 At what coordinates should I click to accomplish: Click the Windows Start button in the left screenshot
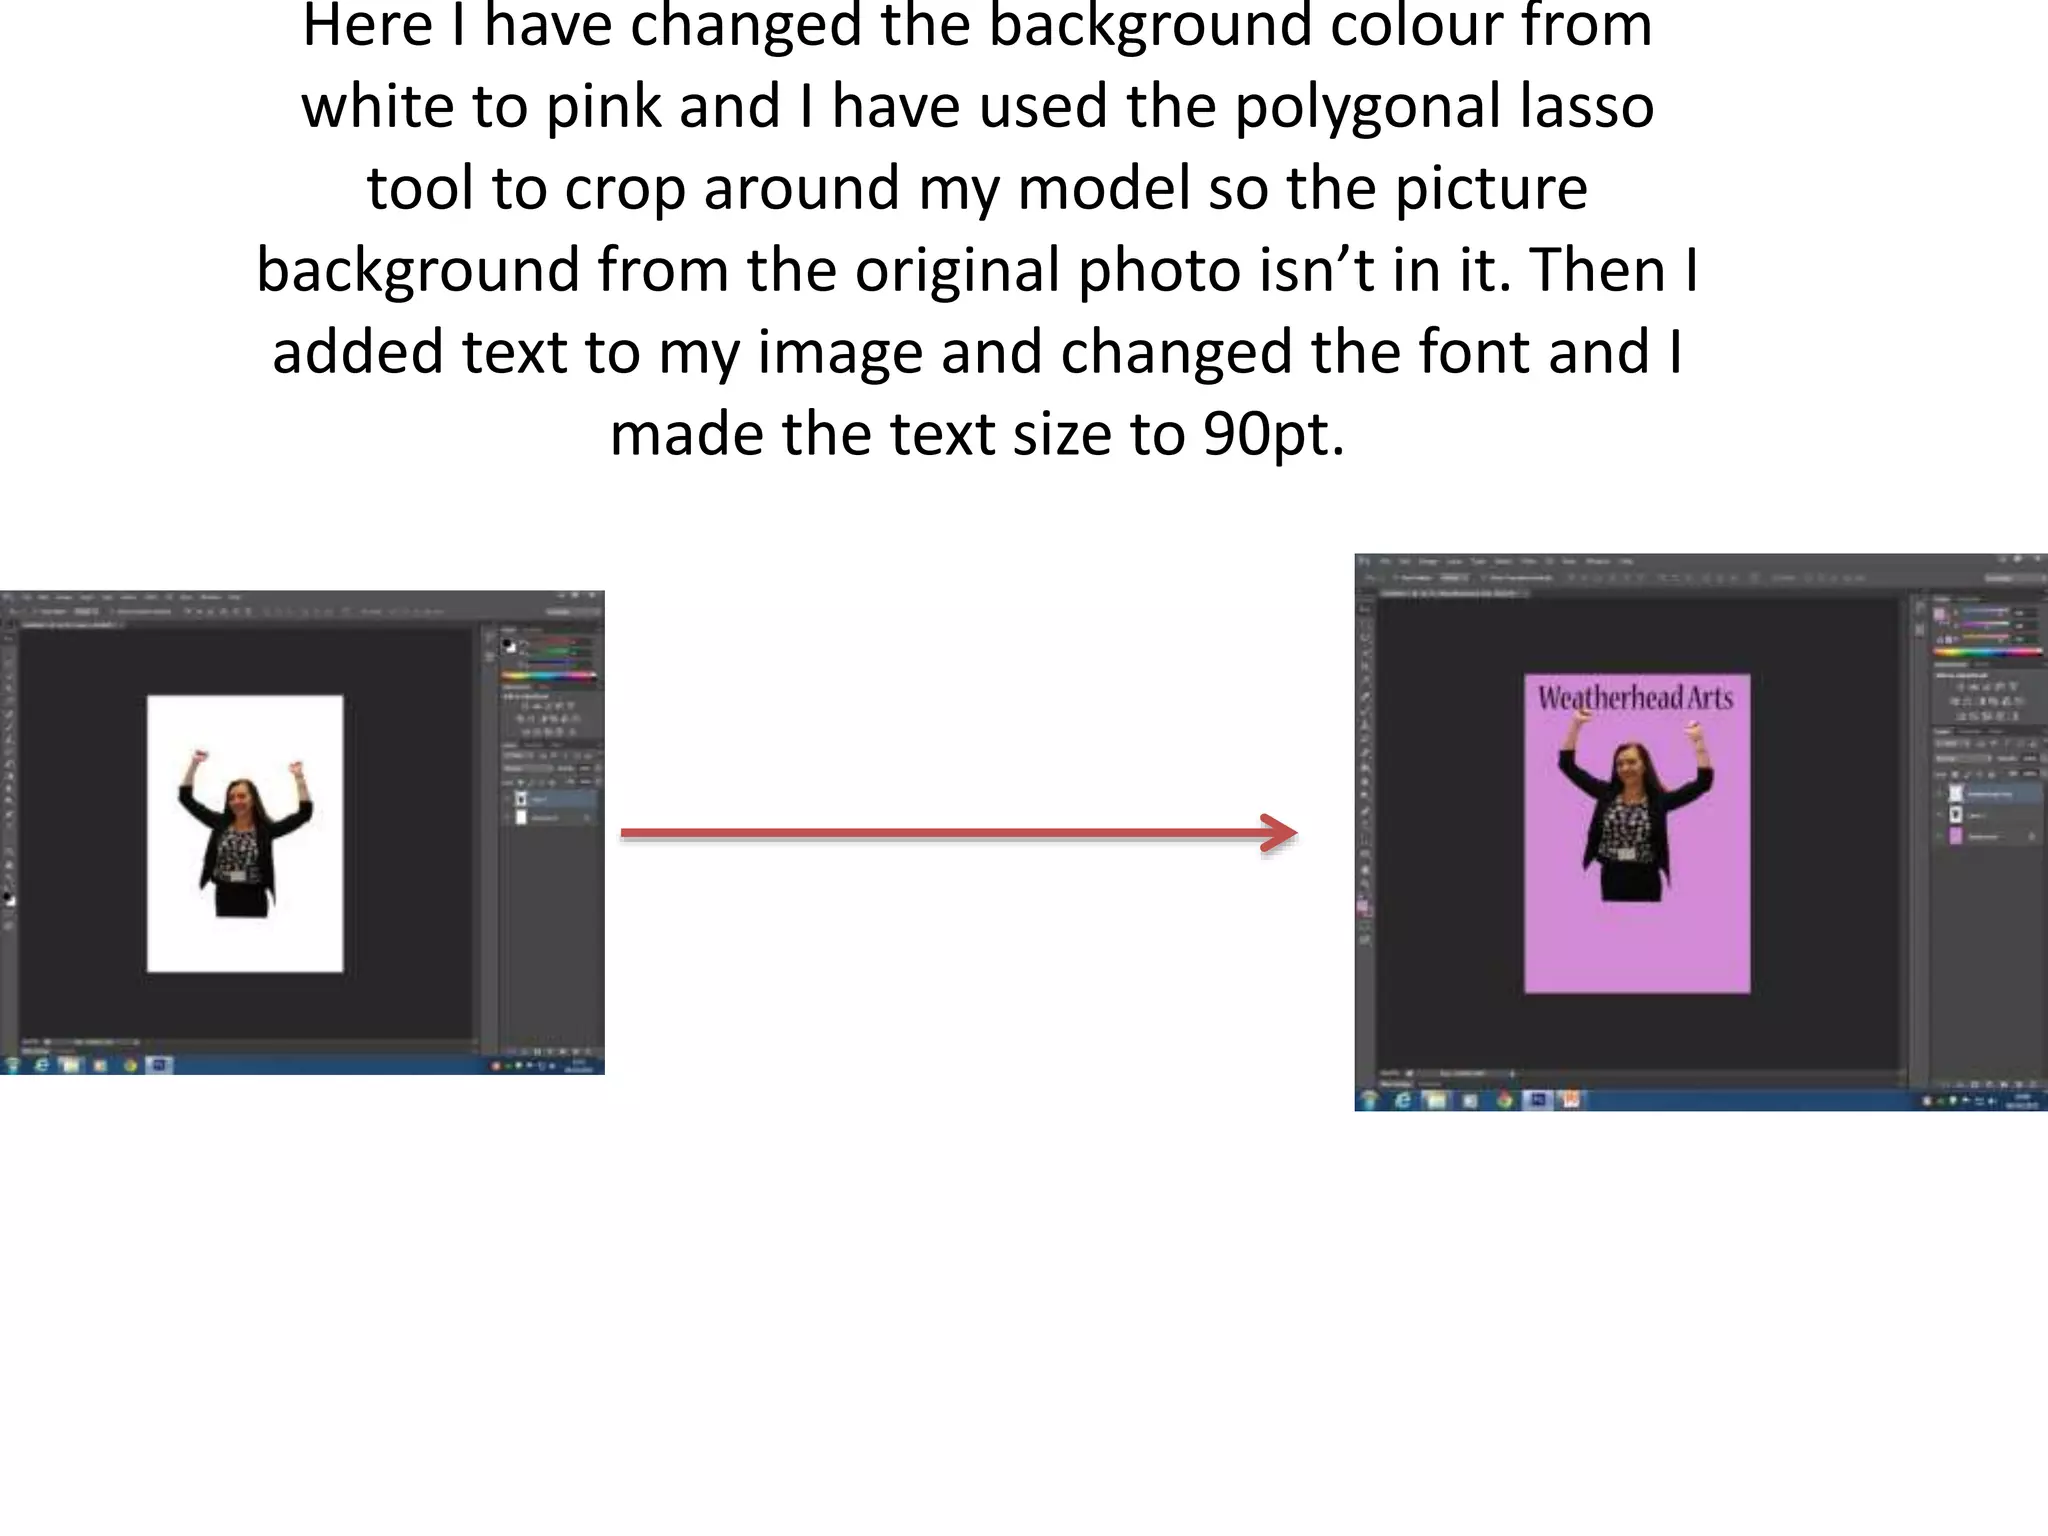click(x=12, y=1065)
